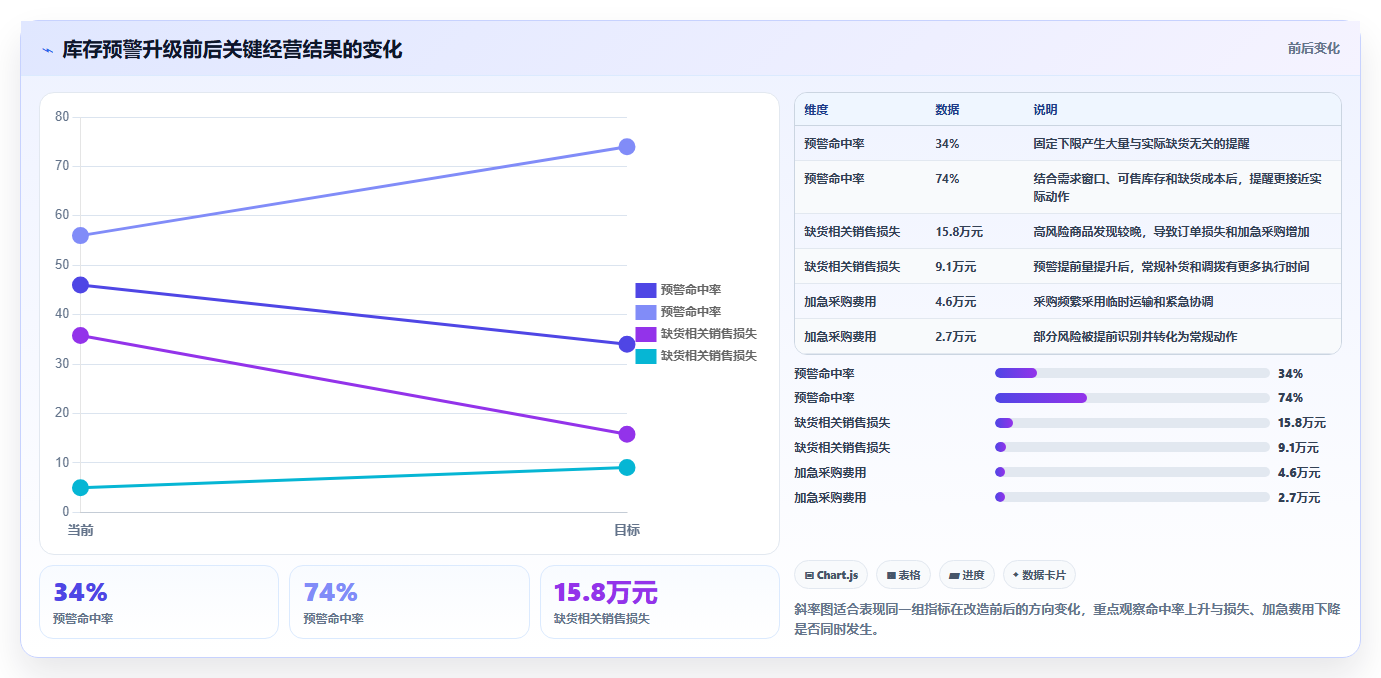Click the 9.1万元 progress bar
The height and width of the screenshot is (678, 1381).
[1132, 447]
